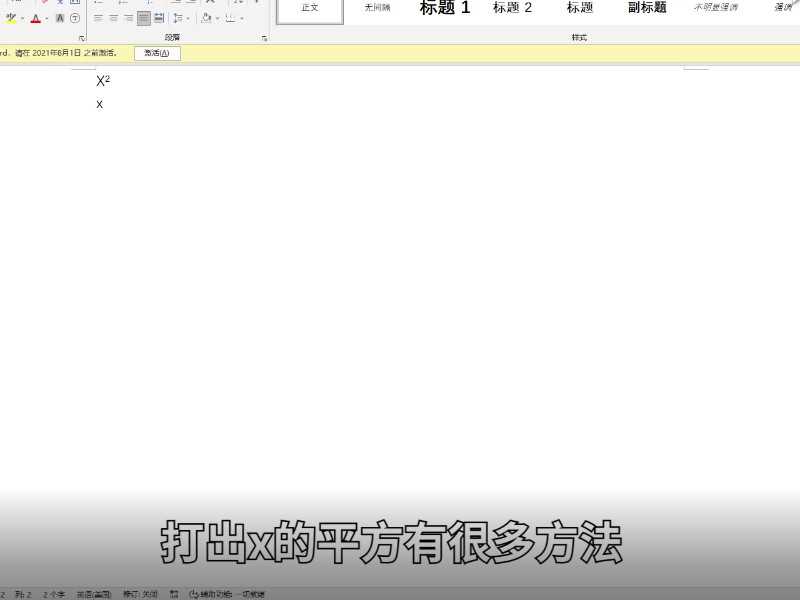The height and width of the screenshot is (600, 800).
Task: Expand the Shading dropdown arrow
Action: [216, 17]
